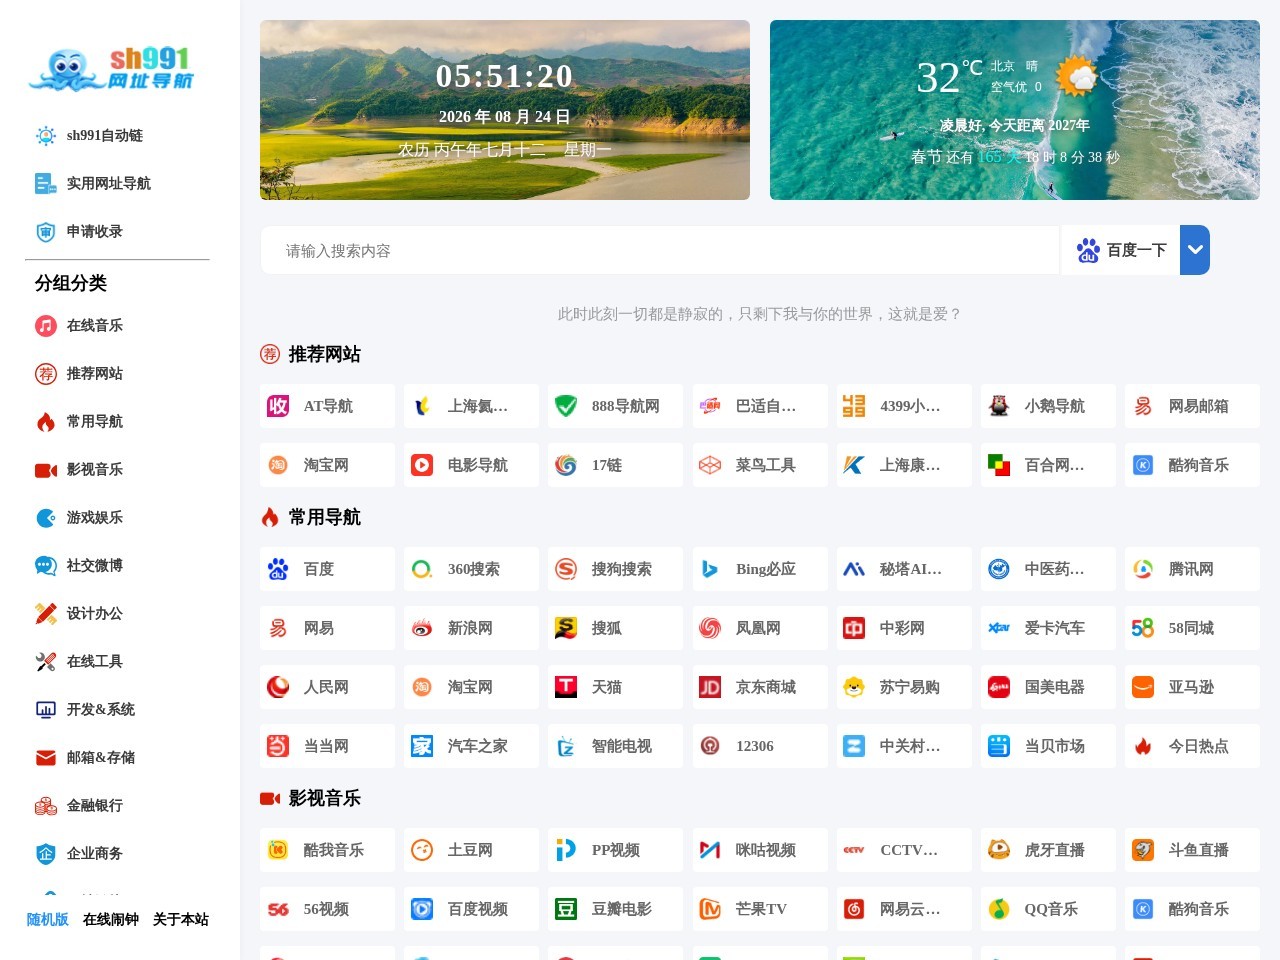Image resolution: width=1280 pixels, height=960 pixels.
Task: Open the 搜狗搜索 site link
Action: click(615, 569)
